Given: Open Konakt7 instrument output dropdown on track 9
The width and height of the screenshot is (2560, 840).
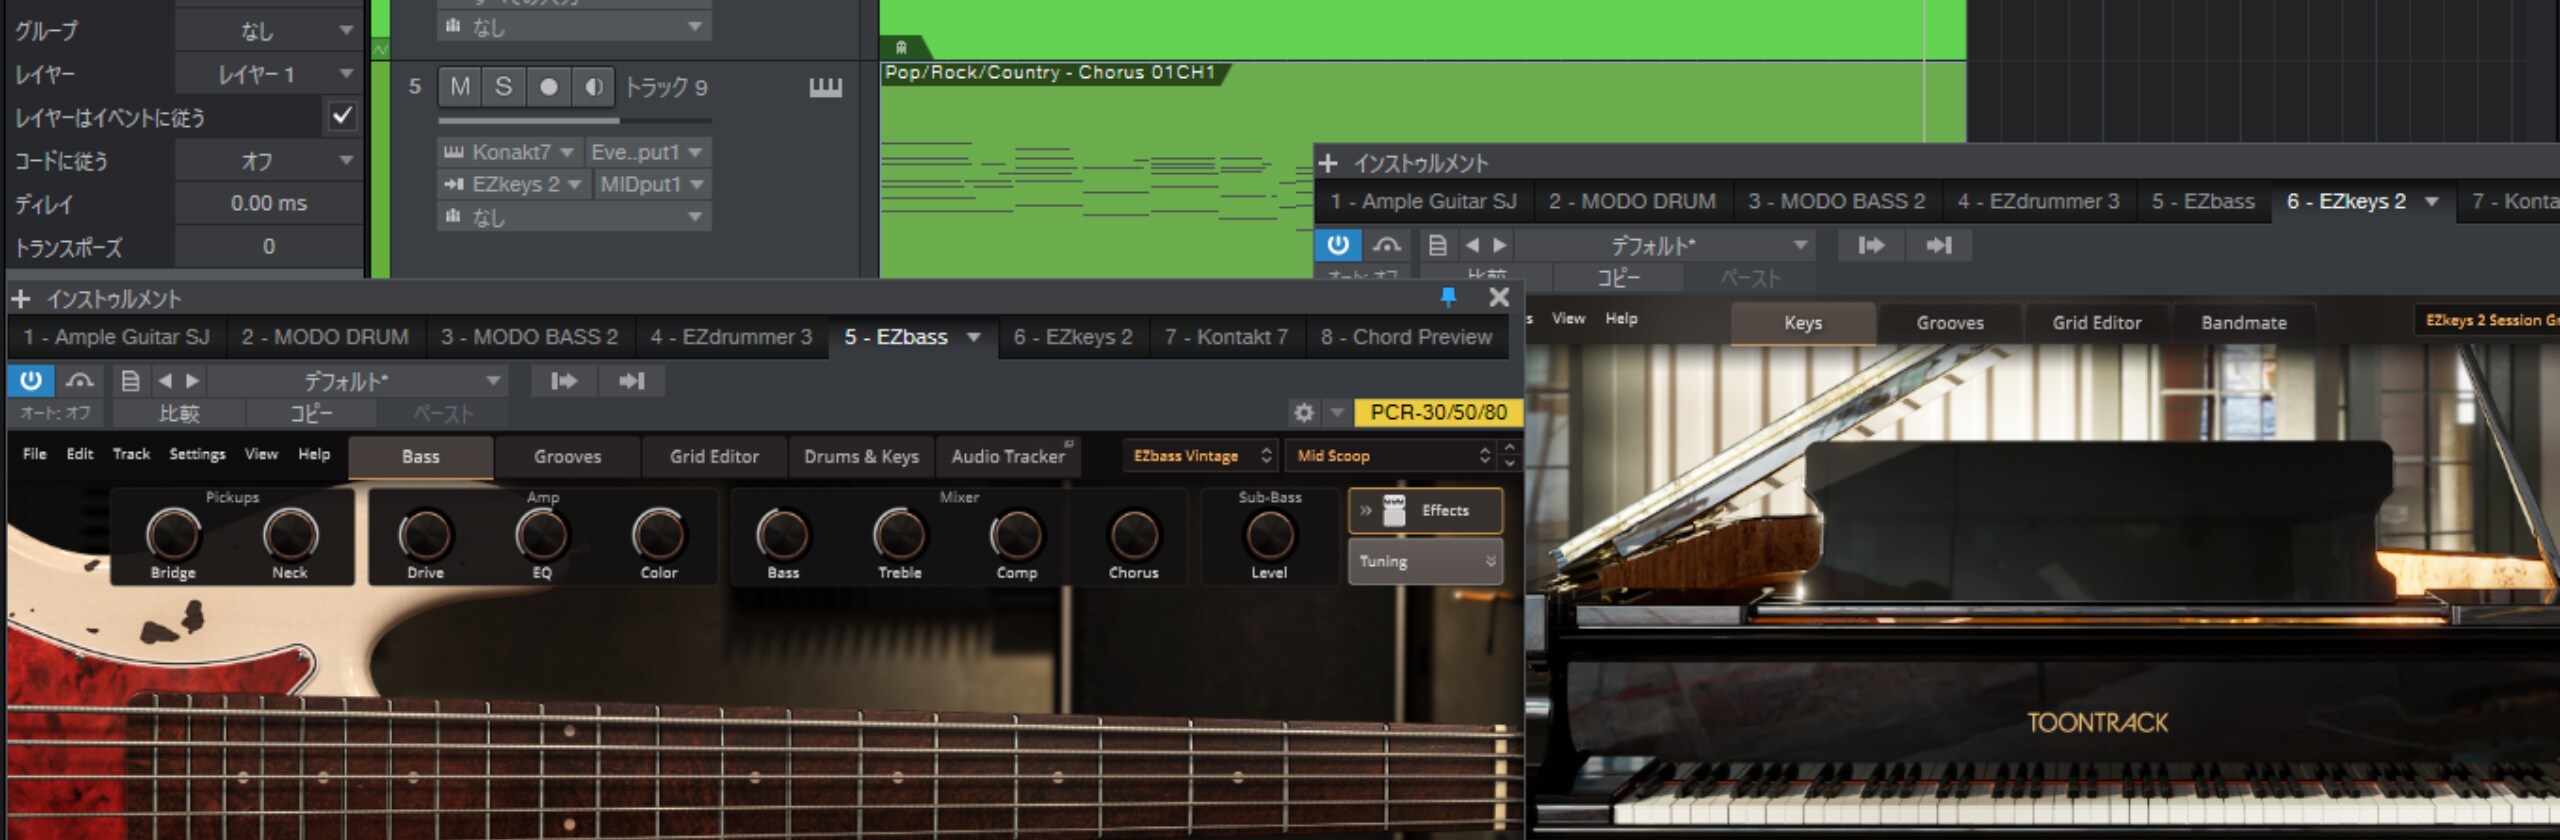Looking at the screenshot, I should tap(508, 152).
